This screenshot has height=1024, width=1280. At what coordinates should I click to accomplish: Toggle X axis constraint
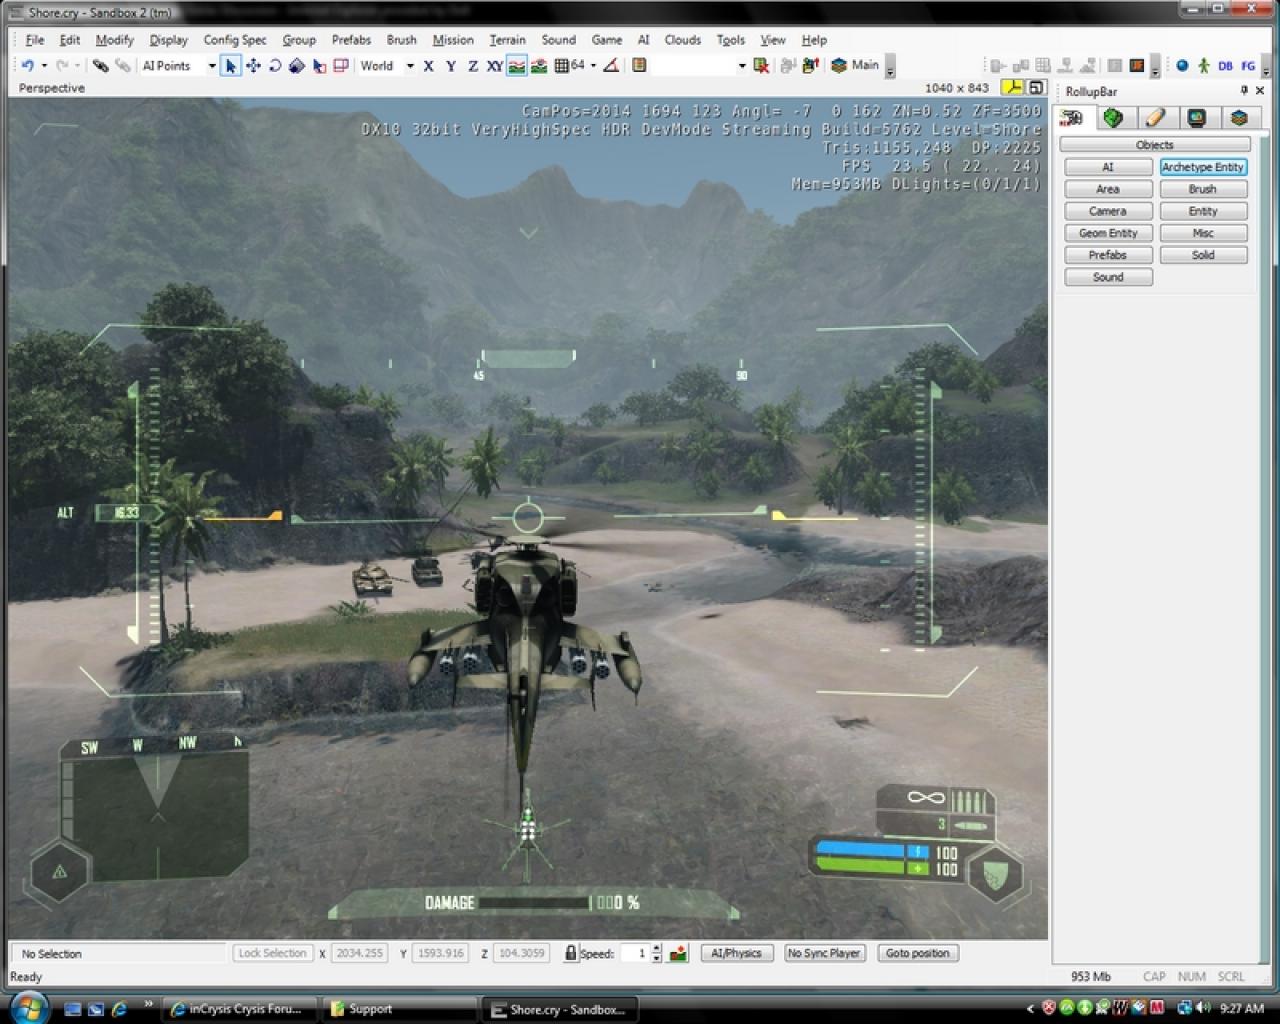pyautogui.click(x=428, y=66)
